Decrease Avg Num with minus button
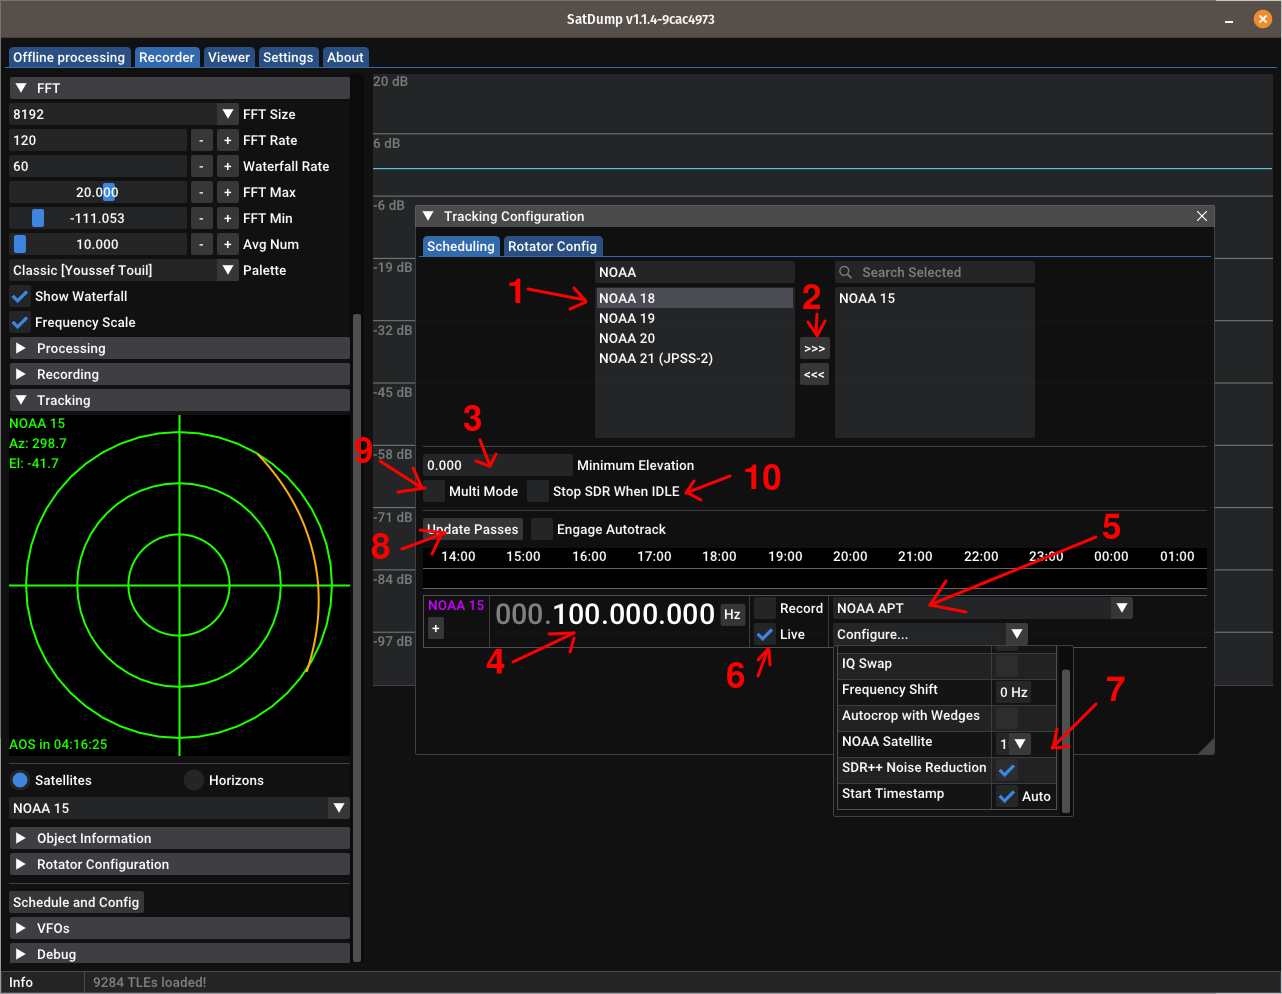Screen dimensions: 1282x994 click(201, 244)
